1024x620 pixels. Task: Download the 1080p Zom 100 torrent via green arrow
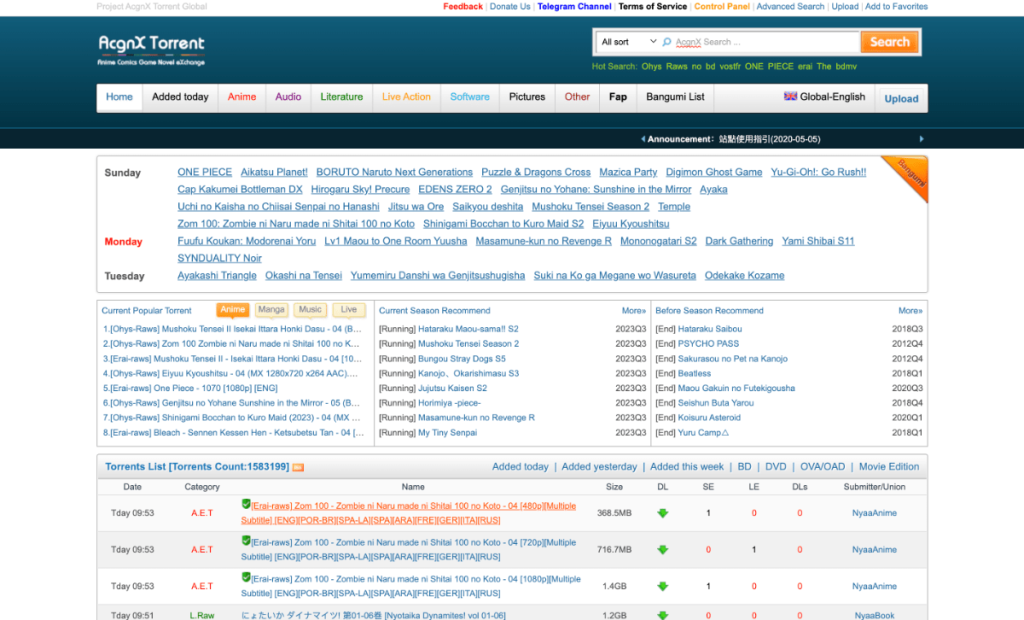click(662, 586)
